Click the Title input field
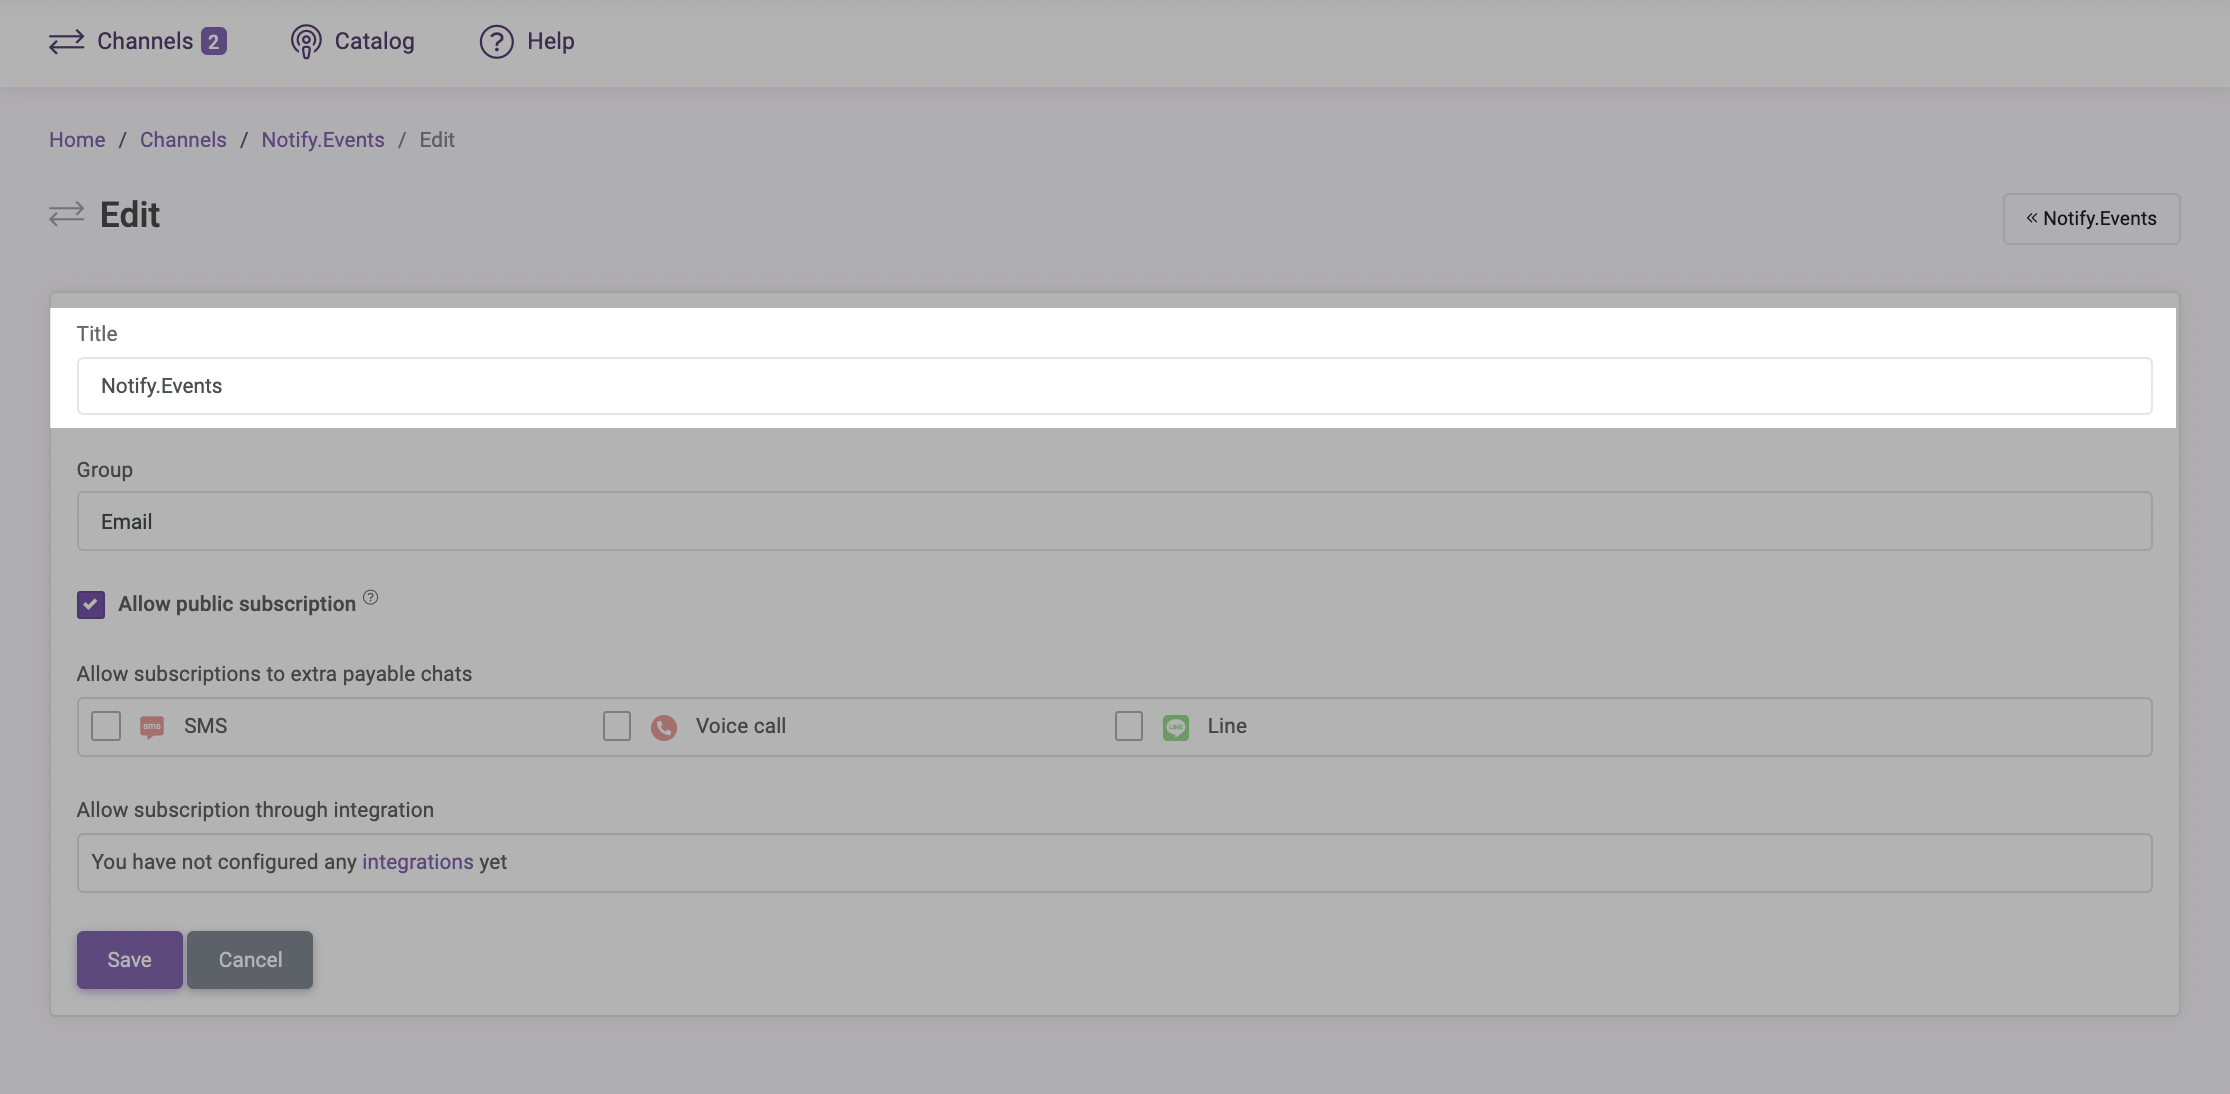The height and width of the screenshot is (1094, 2230). click(1115, 386)
